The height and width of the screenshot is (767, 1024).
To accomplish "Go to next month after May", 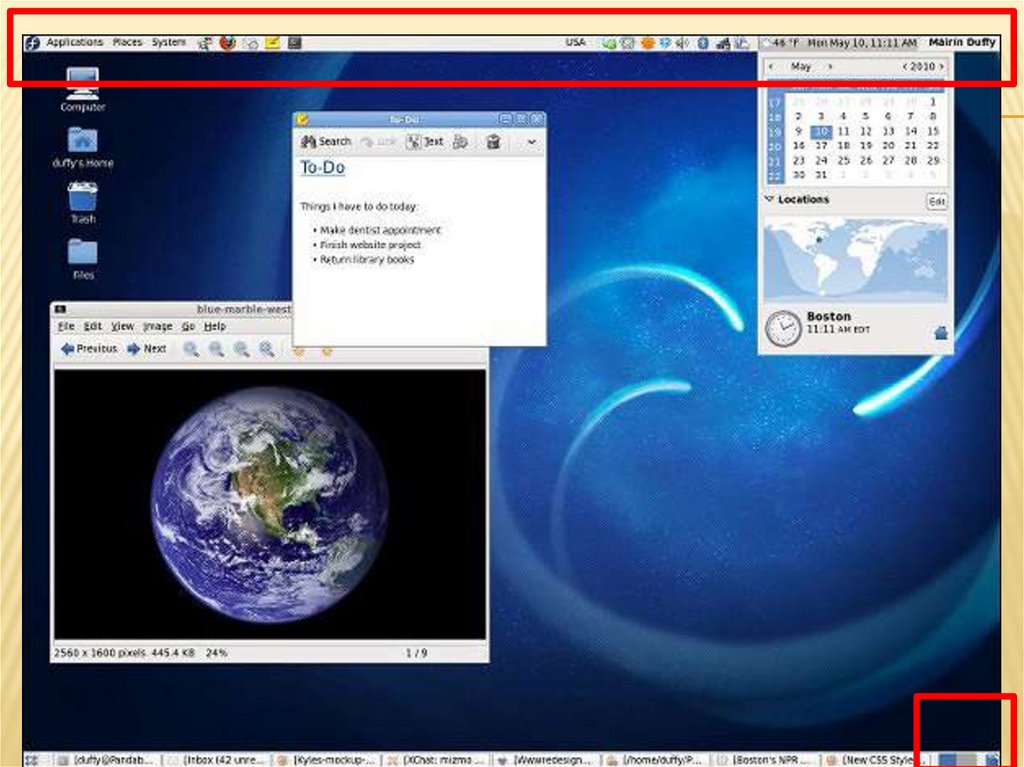I will pos(830,66).
